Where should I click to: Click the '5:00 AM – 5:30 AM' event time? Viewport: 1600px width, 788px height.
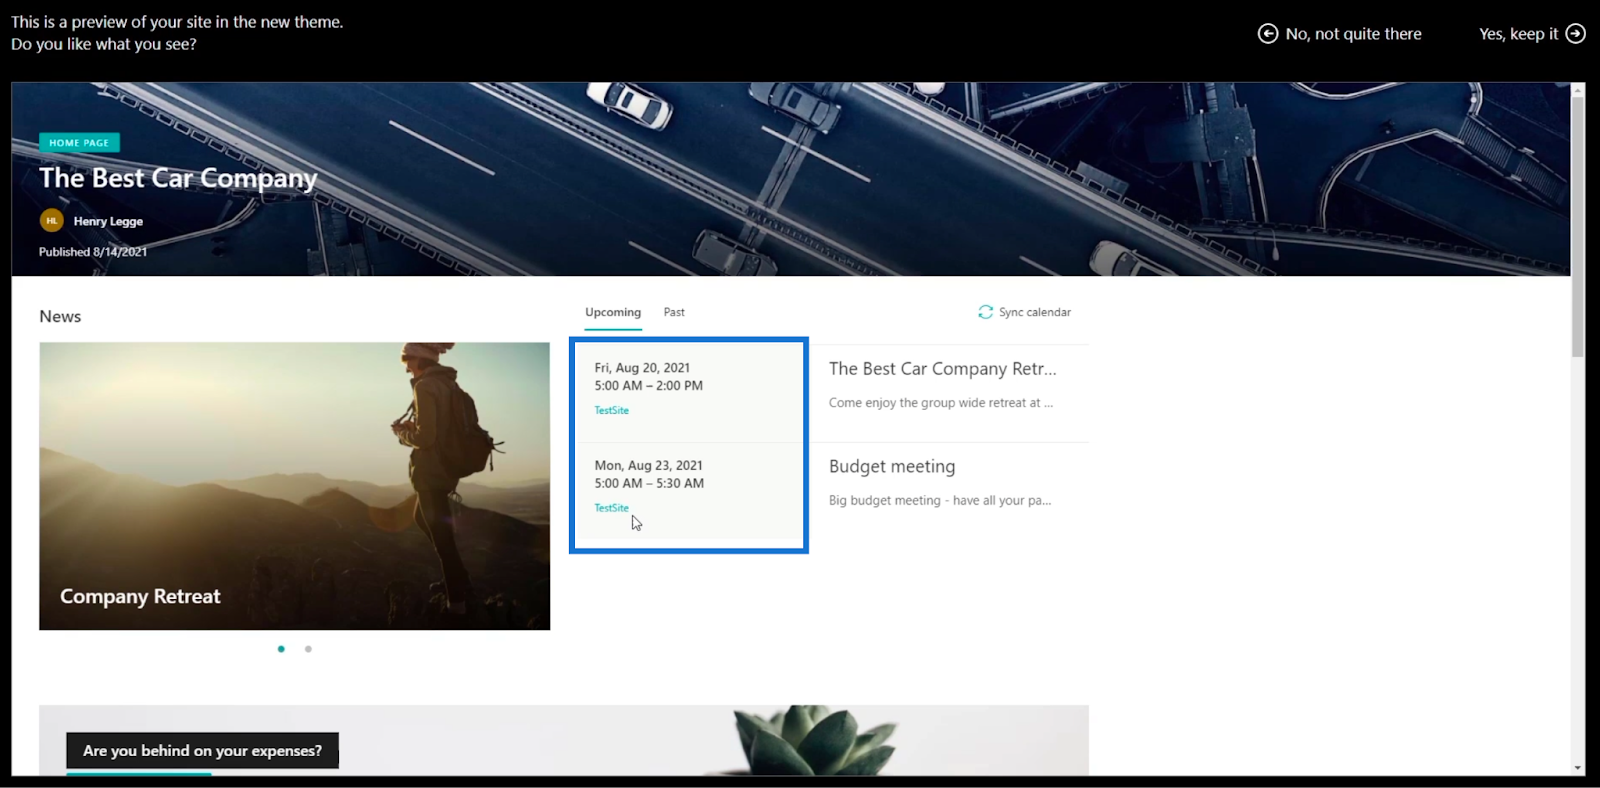pyautogui.click(x=649, y=483)
